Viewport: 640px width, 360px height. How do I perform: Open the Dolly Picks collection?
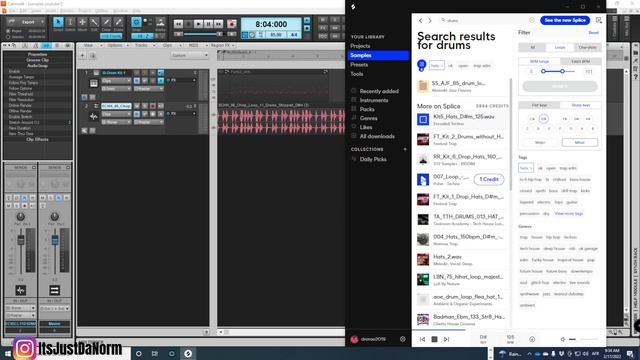[x=373, y=160]
